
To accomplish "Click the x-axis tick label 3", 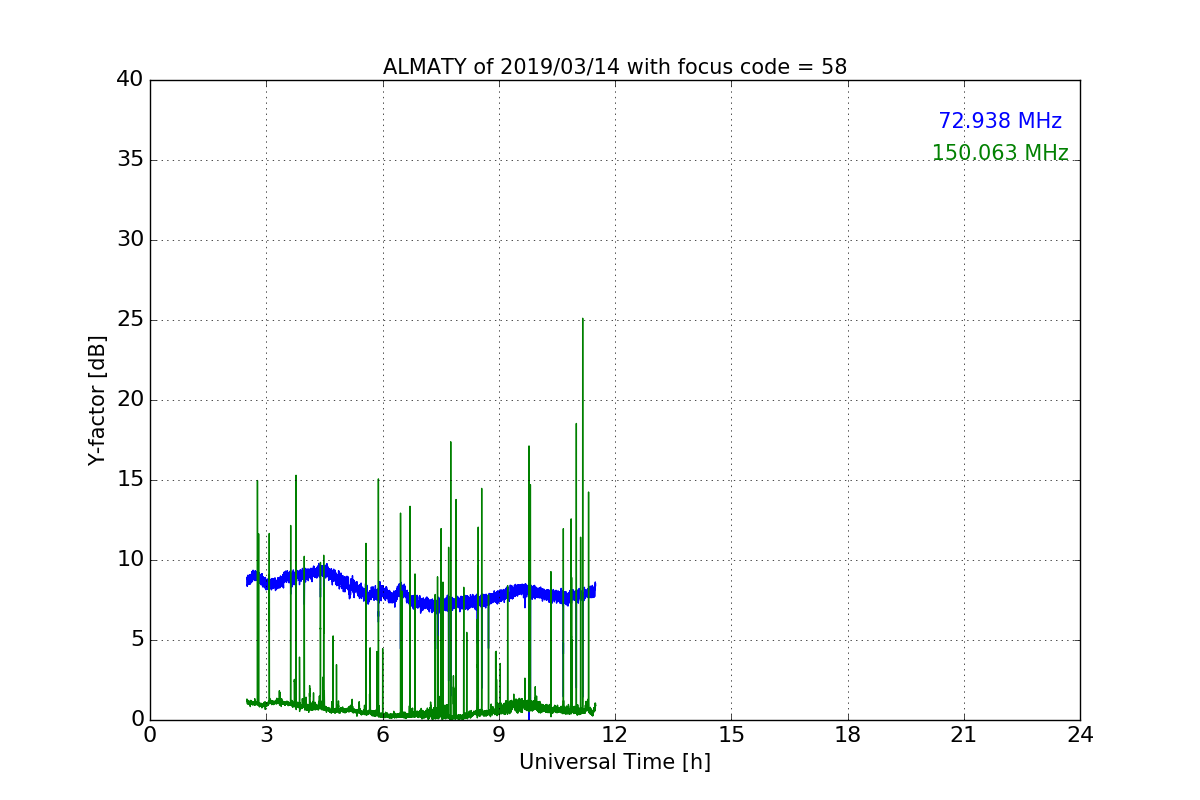I will tap(266, 735).
